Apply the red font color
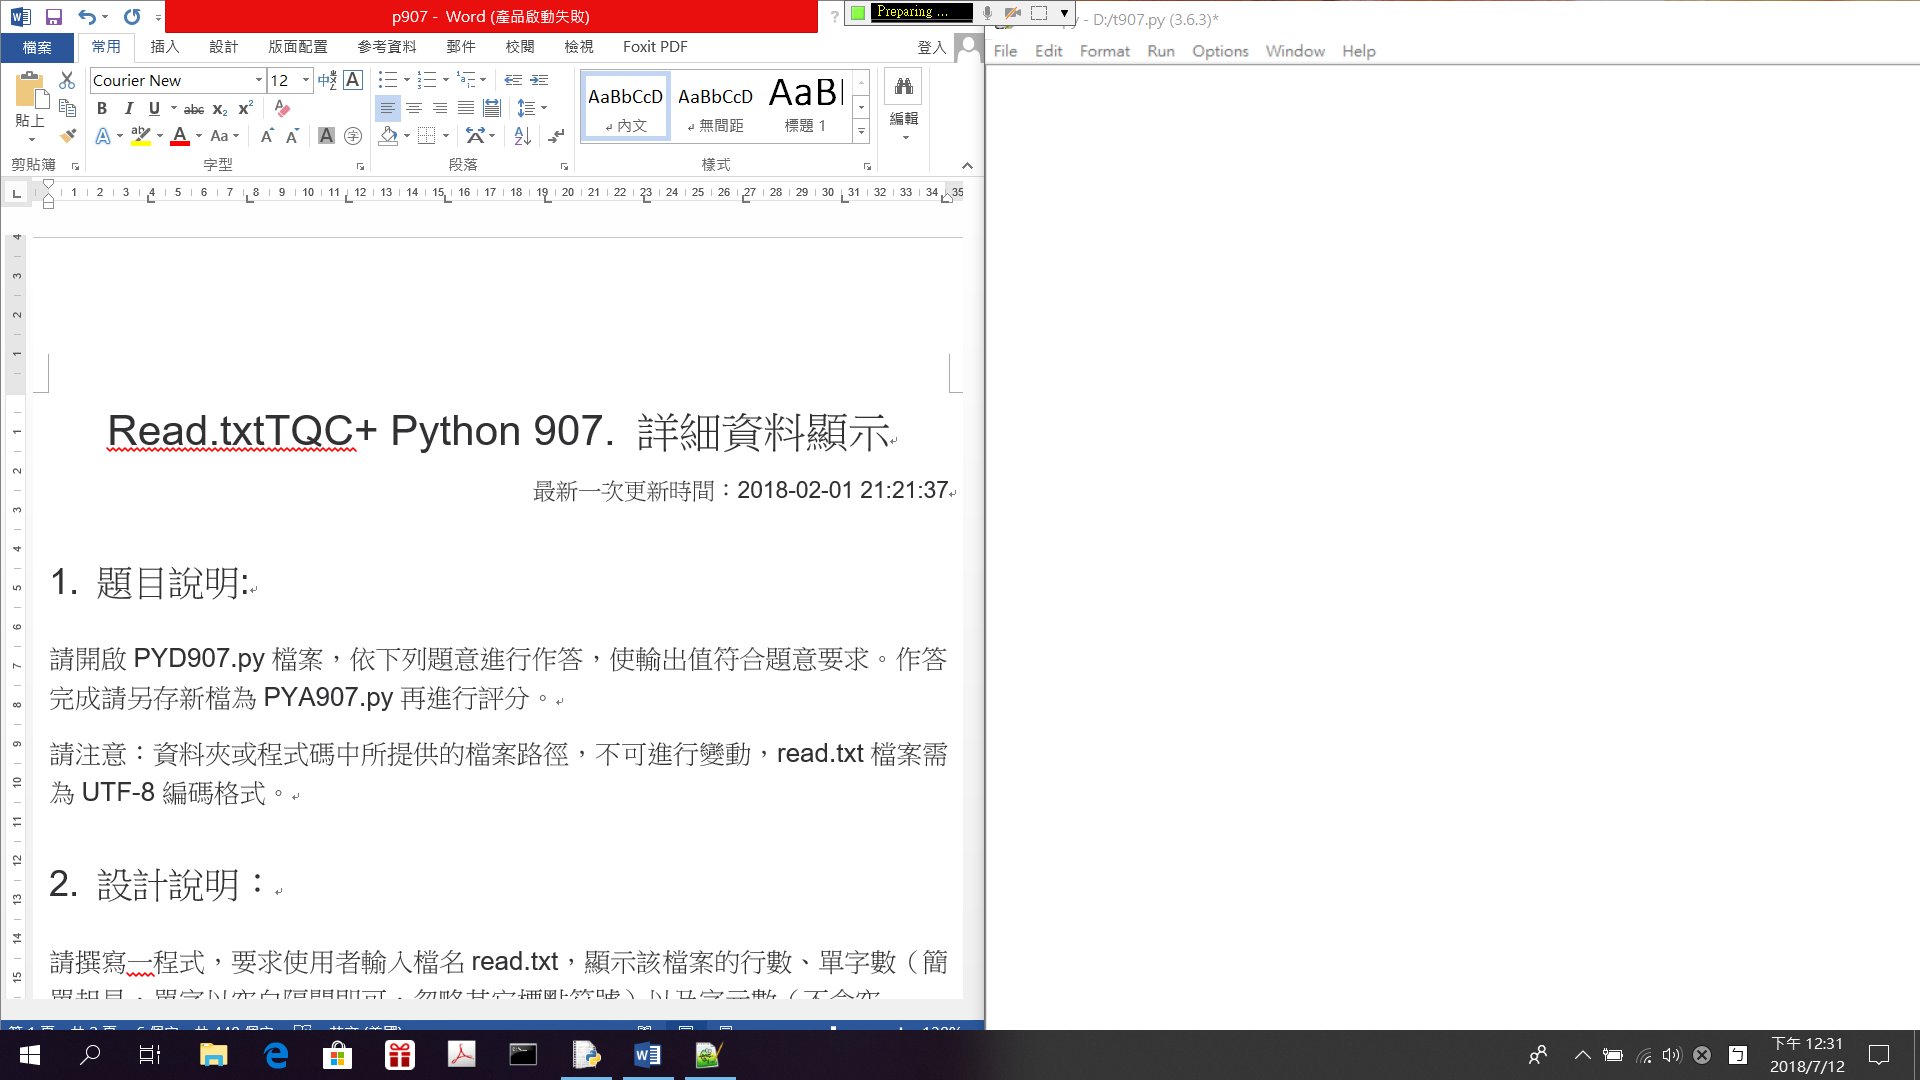This screenshot has height=1080, width=1920. pyautogui.click(x=180, y=135)
